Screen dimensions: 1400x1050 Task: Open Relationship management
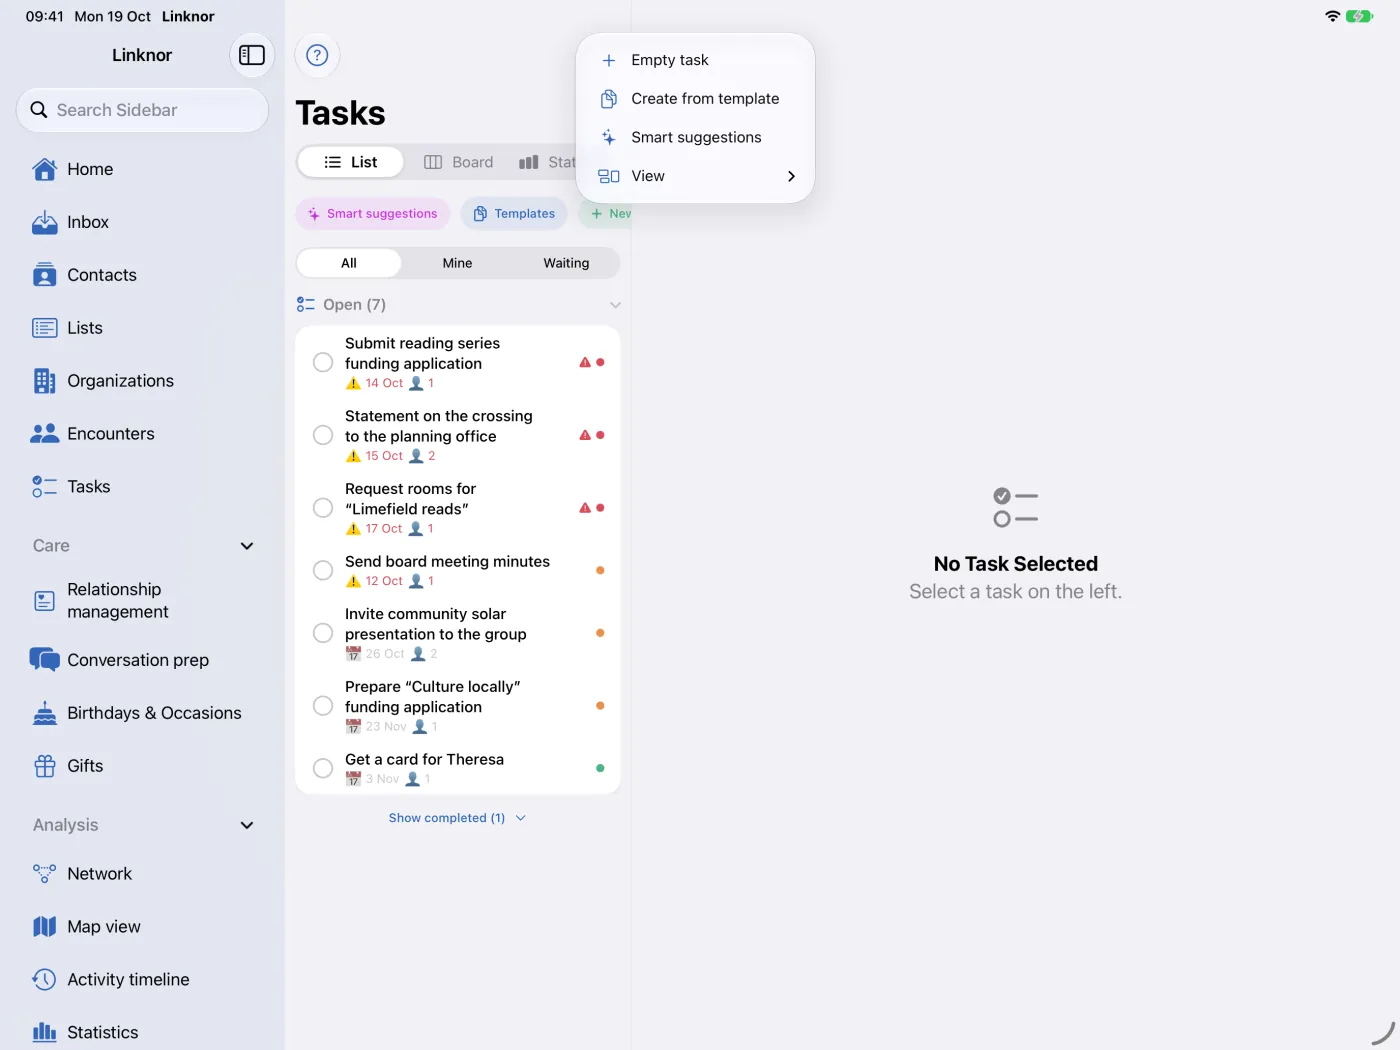point(142,601)
